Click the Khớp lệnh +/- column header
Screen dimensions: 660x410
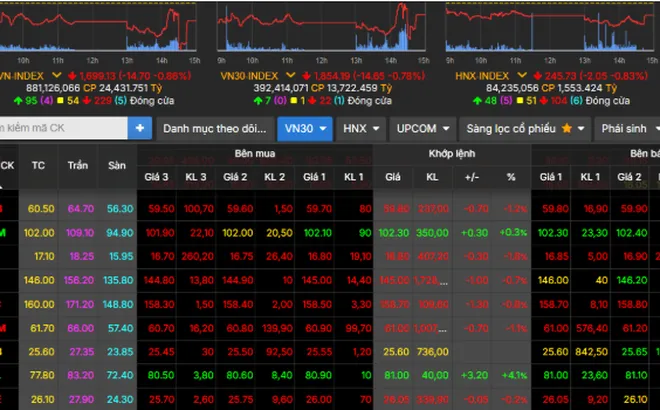coord(472,177)
